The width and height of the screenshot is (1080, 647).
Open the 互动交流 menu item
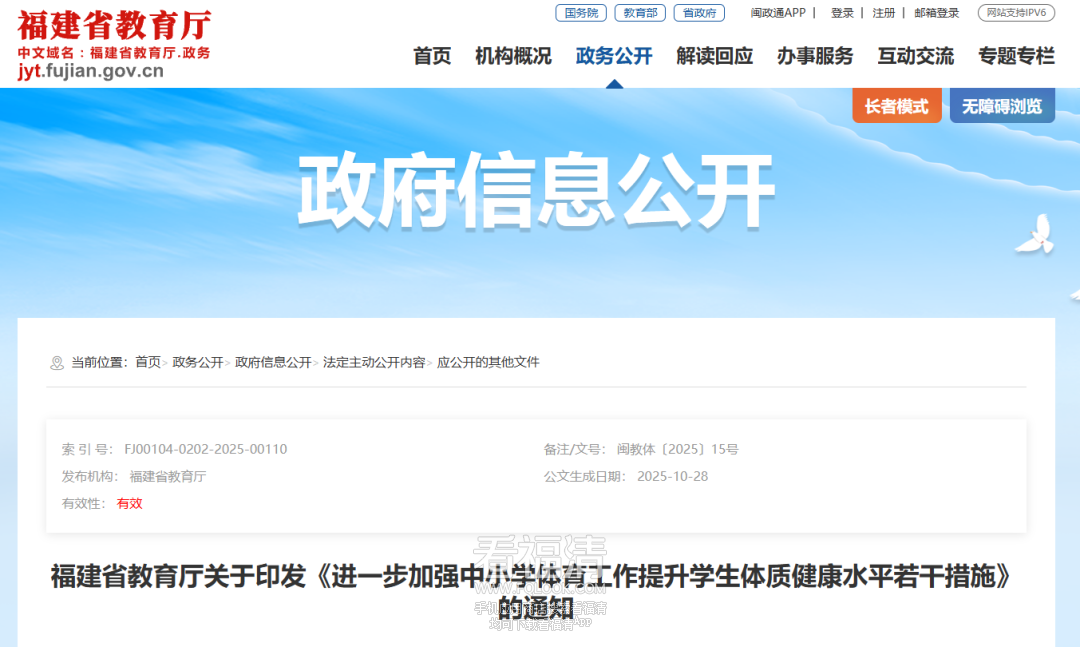tap(916, 56)
